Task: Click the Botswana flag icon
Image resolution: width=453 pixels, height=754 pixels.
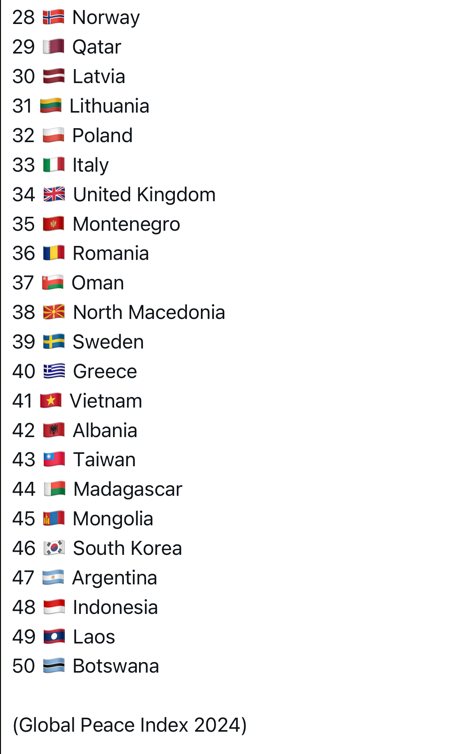Action: [x=54, y=666]
